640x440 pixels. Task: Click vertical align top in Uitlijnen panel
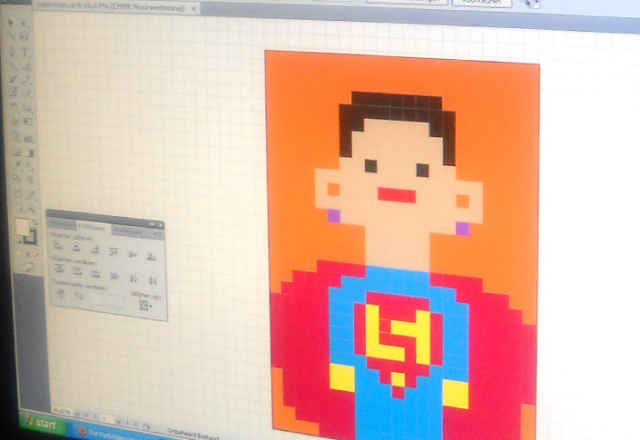pyautogui.click(x=113, y=252)
